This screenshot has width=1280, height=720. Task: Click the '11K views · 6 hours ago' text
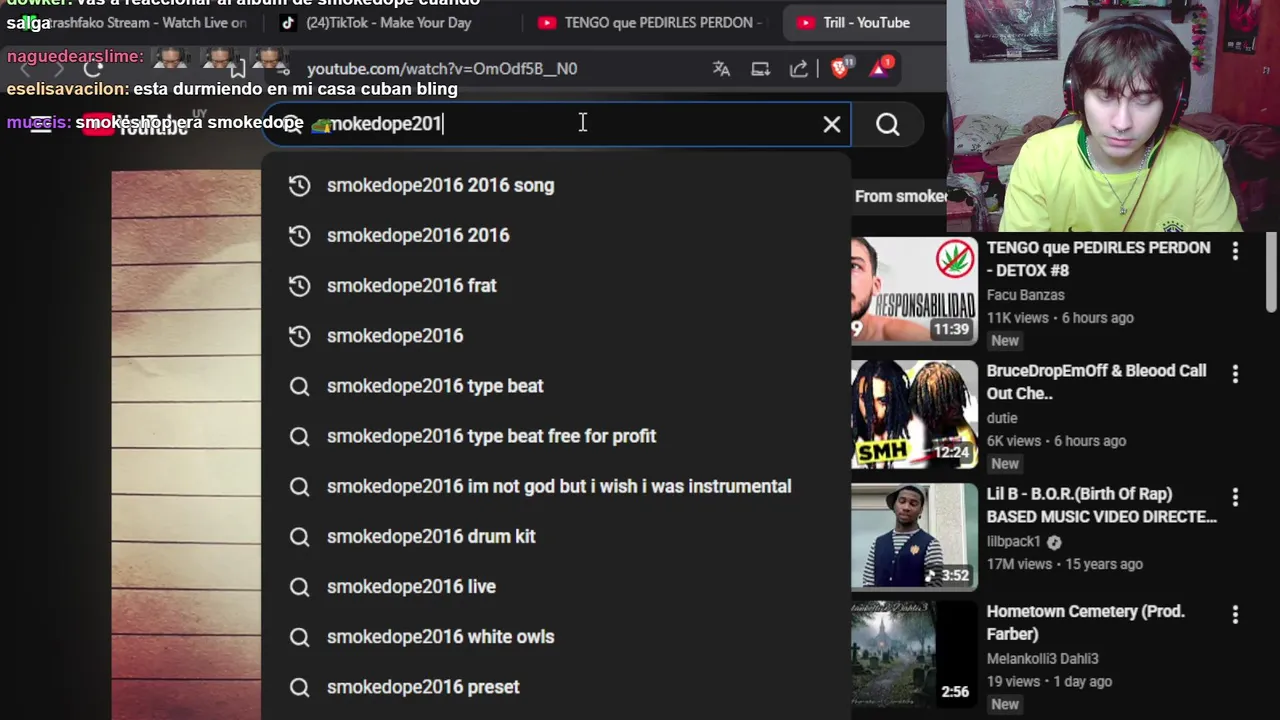(1060, 318)
